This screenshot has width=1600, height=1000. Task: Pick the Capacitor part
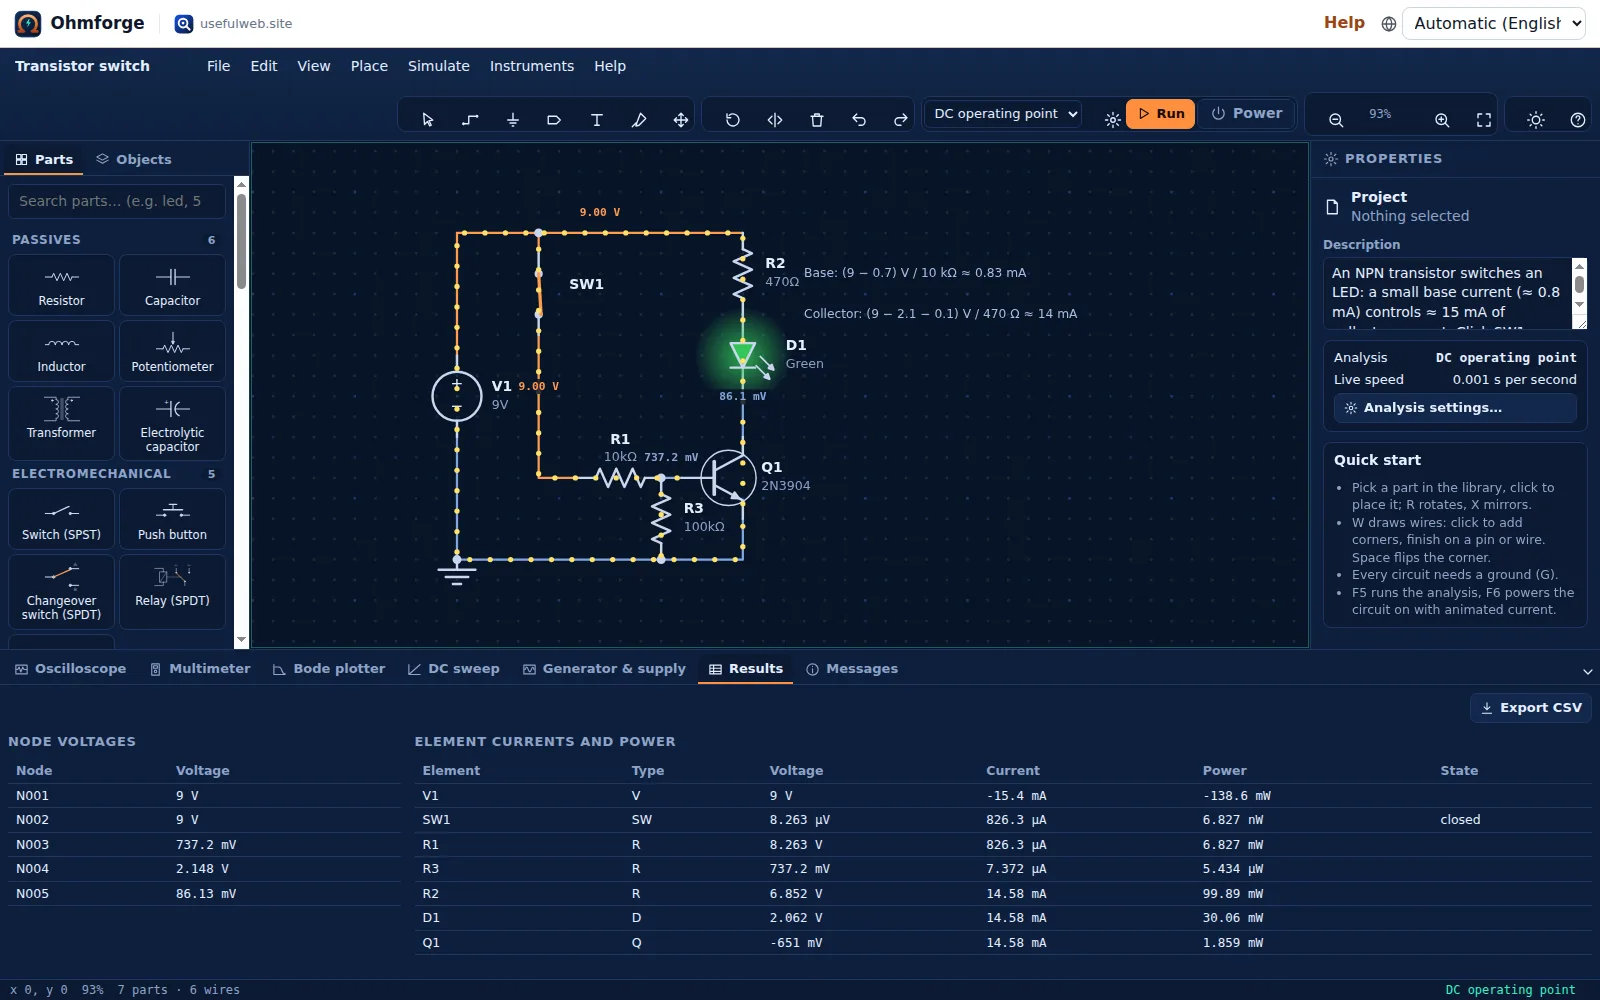172,286
